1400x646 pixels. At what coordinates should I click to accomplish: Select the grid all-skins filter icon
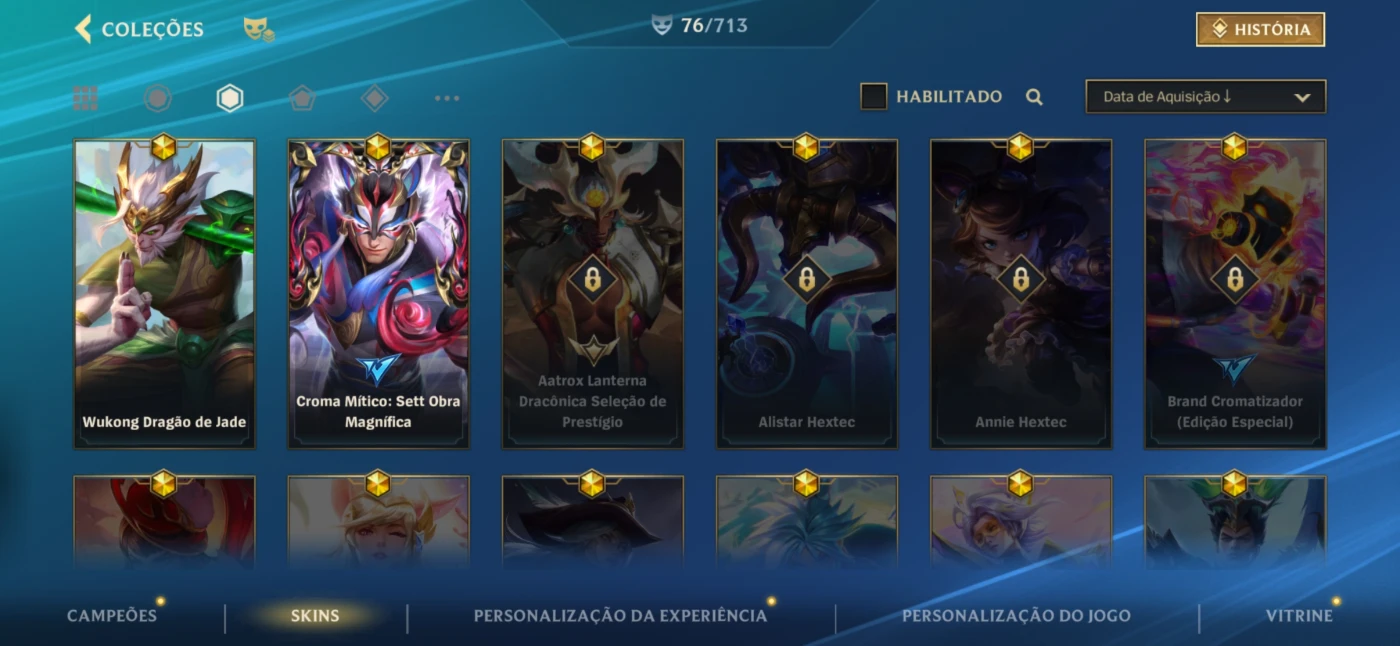click(86, 98)
